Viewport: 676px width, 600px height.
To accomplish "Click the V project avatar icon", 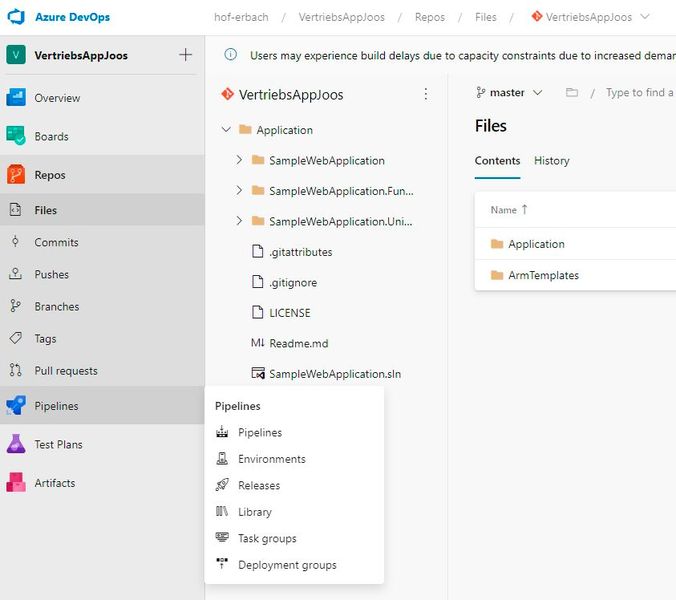I will point(16,55).
